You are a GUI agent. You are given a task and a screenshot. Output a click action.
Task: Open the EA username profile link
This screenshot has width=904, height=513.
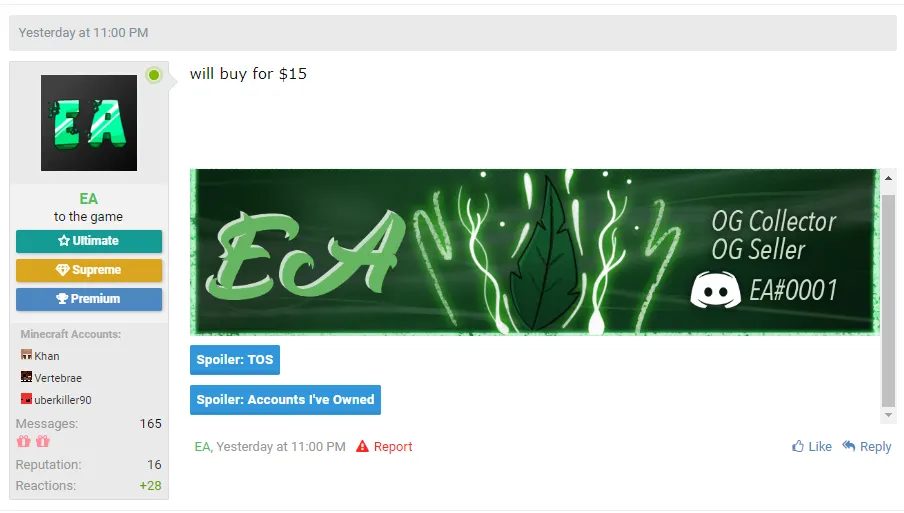tap(88, 199)
